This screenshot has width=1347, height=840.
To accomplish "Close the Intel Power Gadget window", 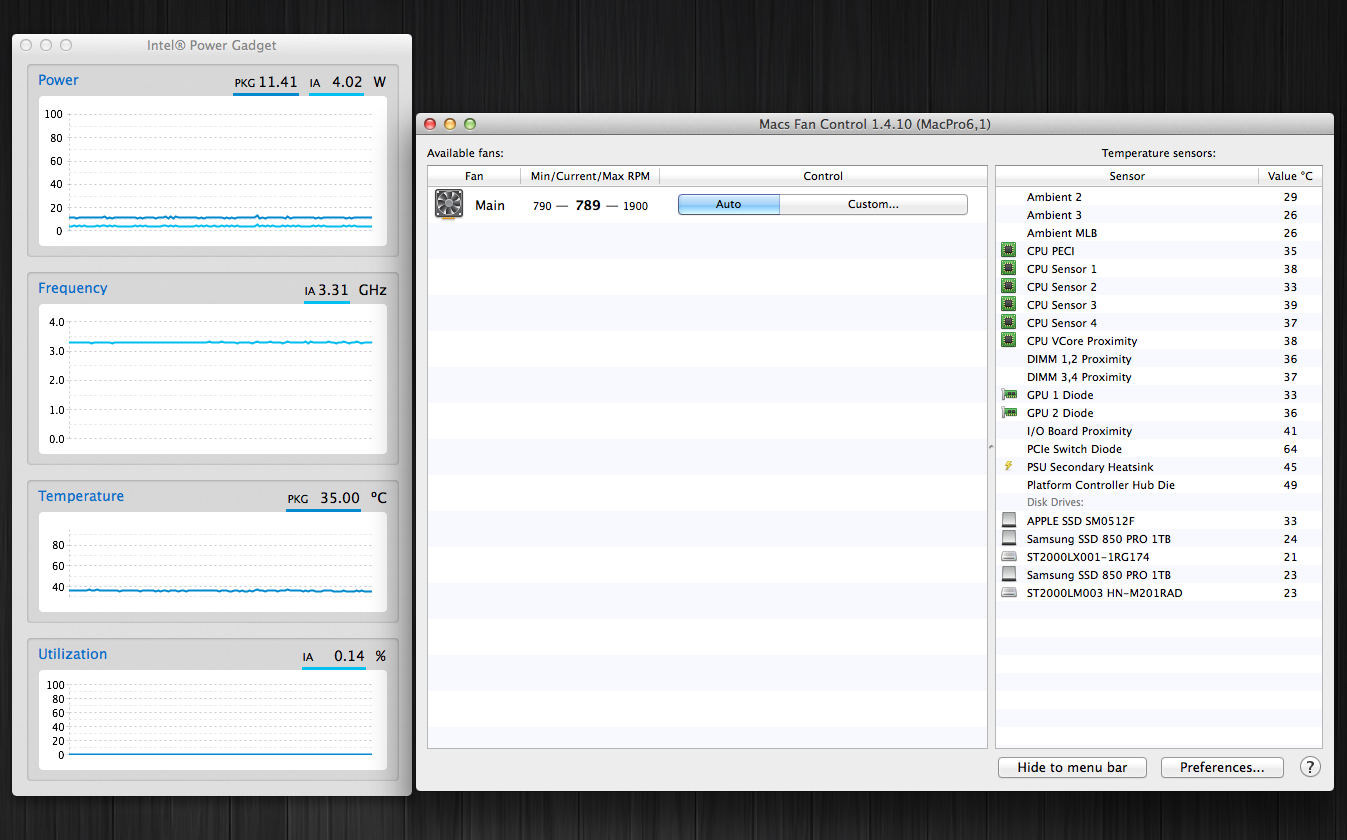I will [26, 45].
